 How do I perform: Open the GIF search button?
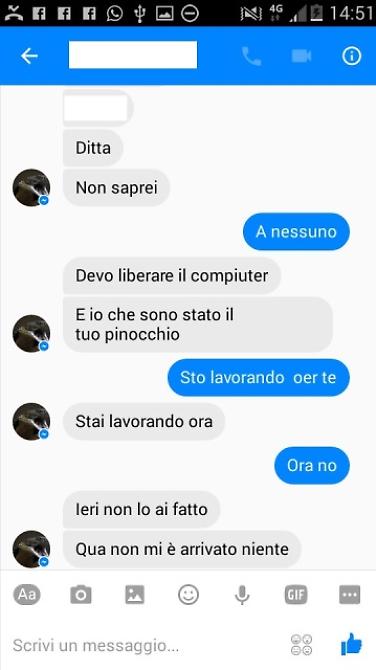296,594
